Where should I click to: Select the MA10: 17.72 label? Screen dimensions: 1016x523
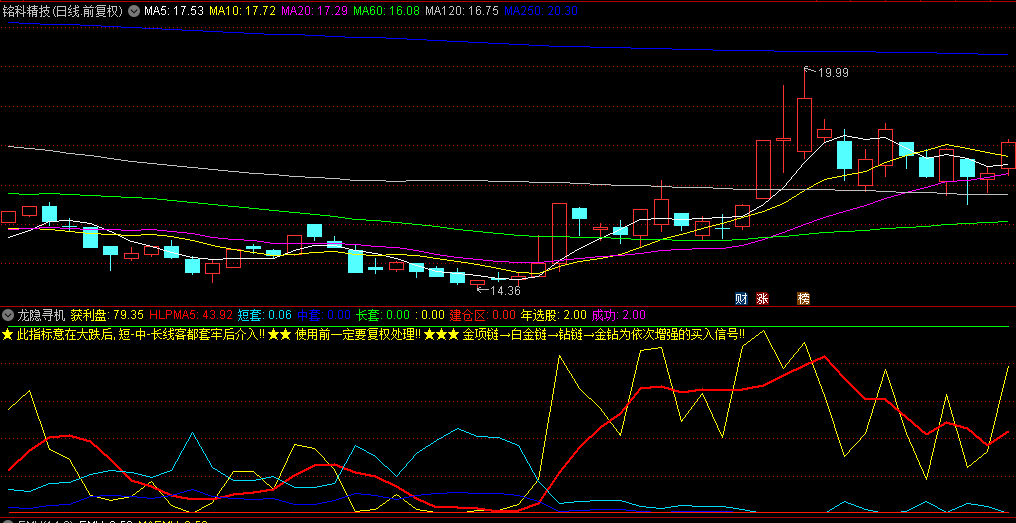[x=243, y=11]
